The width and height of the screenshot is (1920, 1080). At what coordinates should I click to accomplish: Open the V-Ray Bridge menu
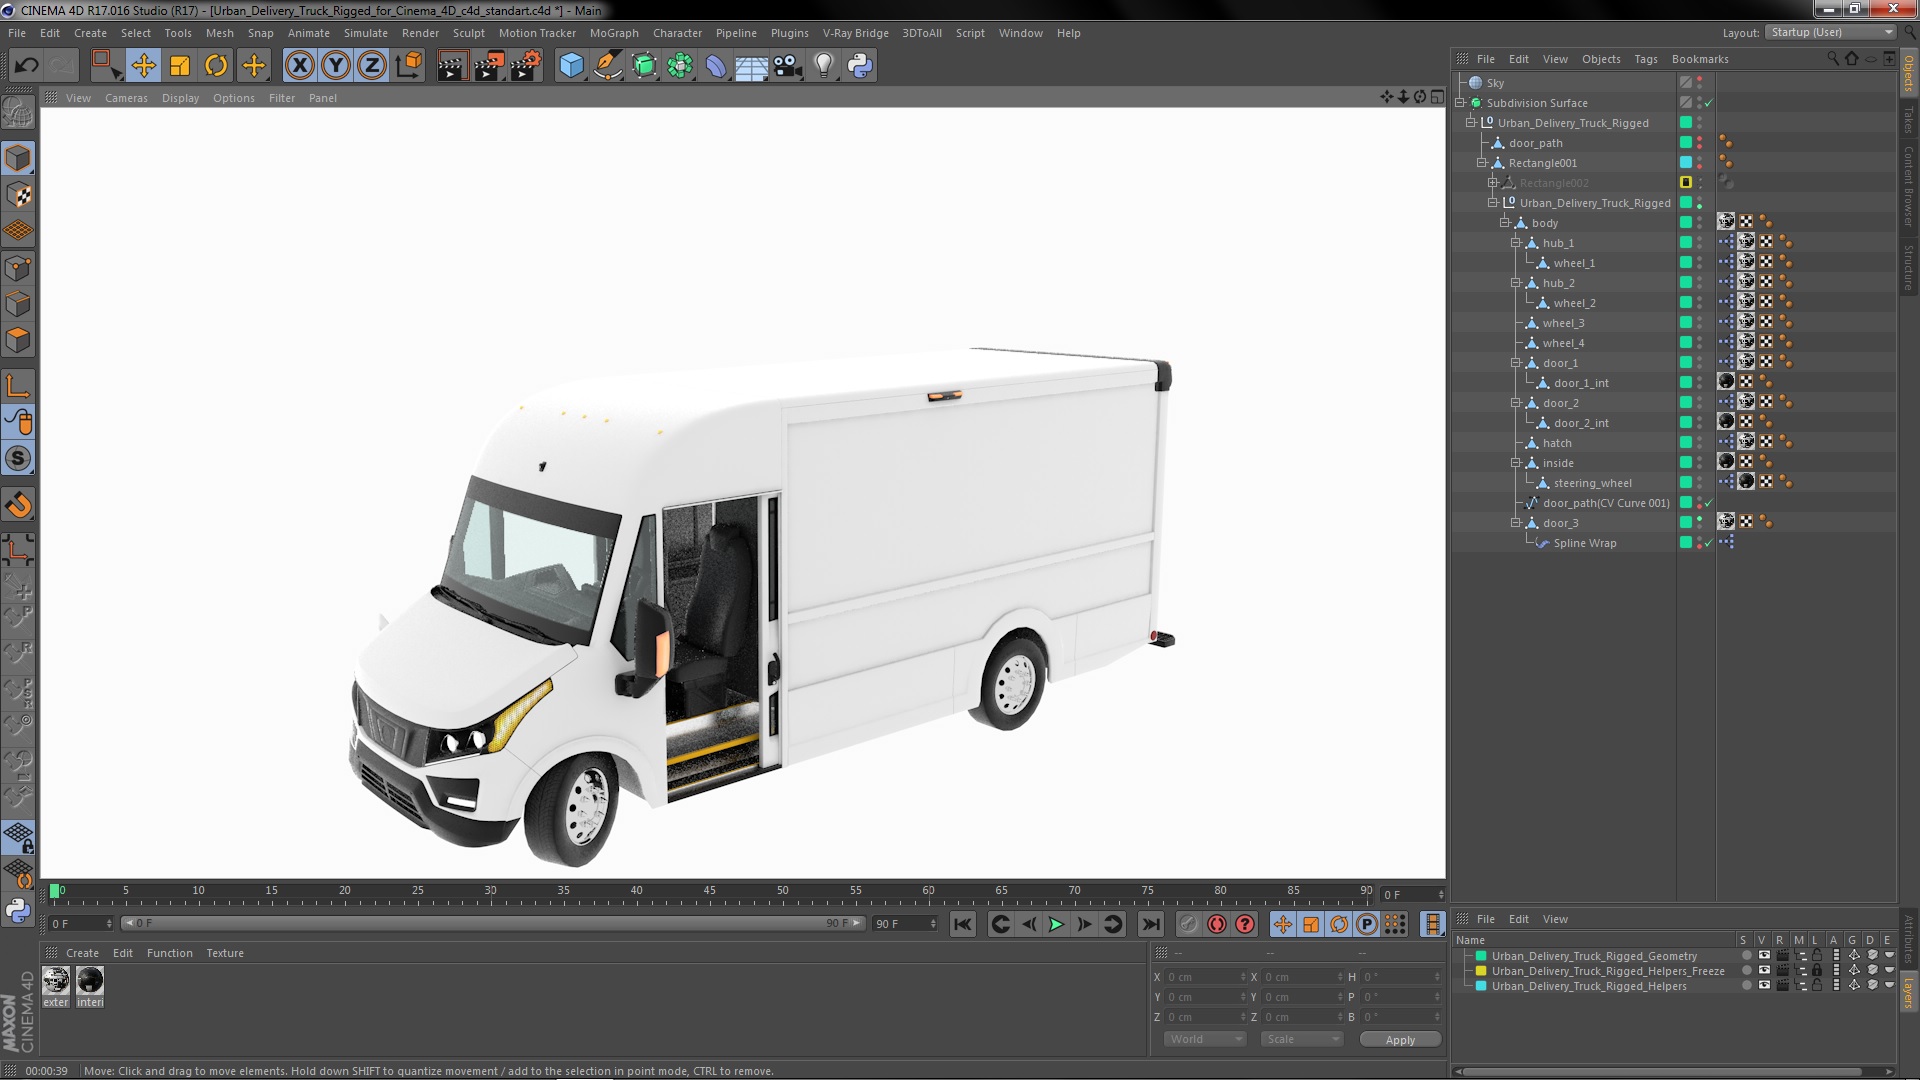855,33
